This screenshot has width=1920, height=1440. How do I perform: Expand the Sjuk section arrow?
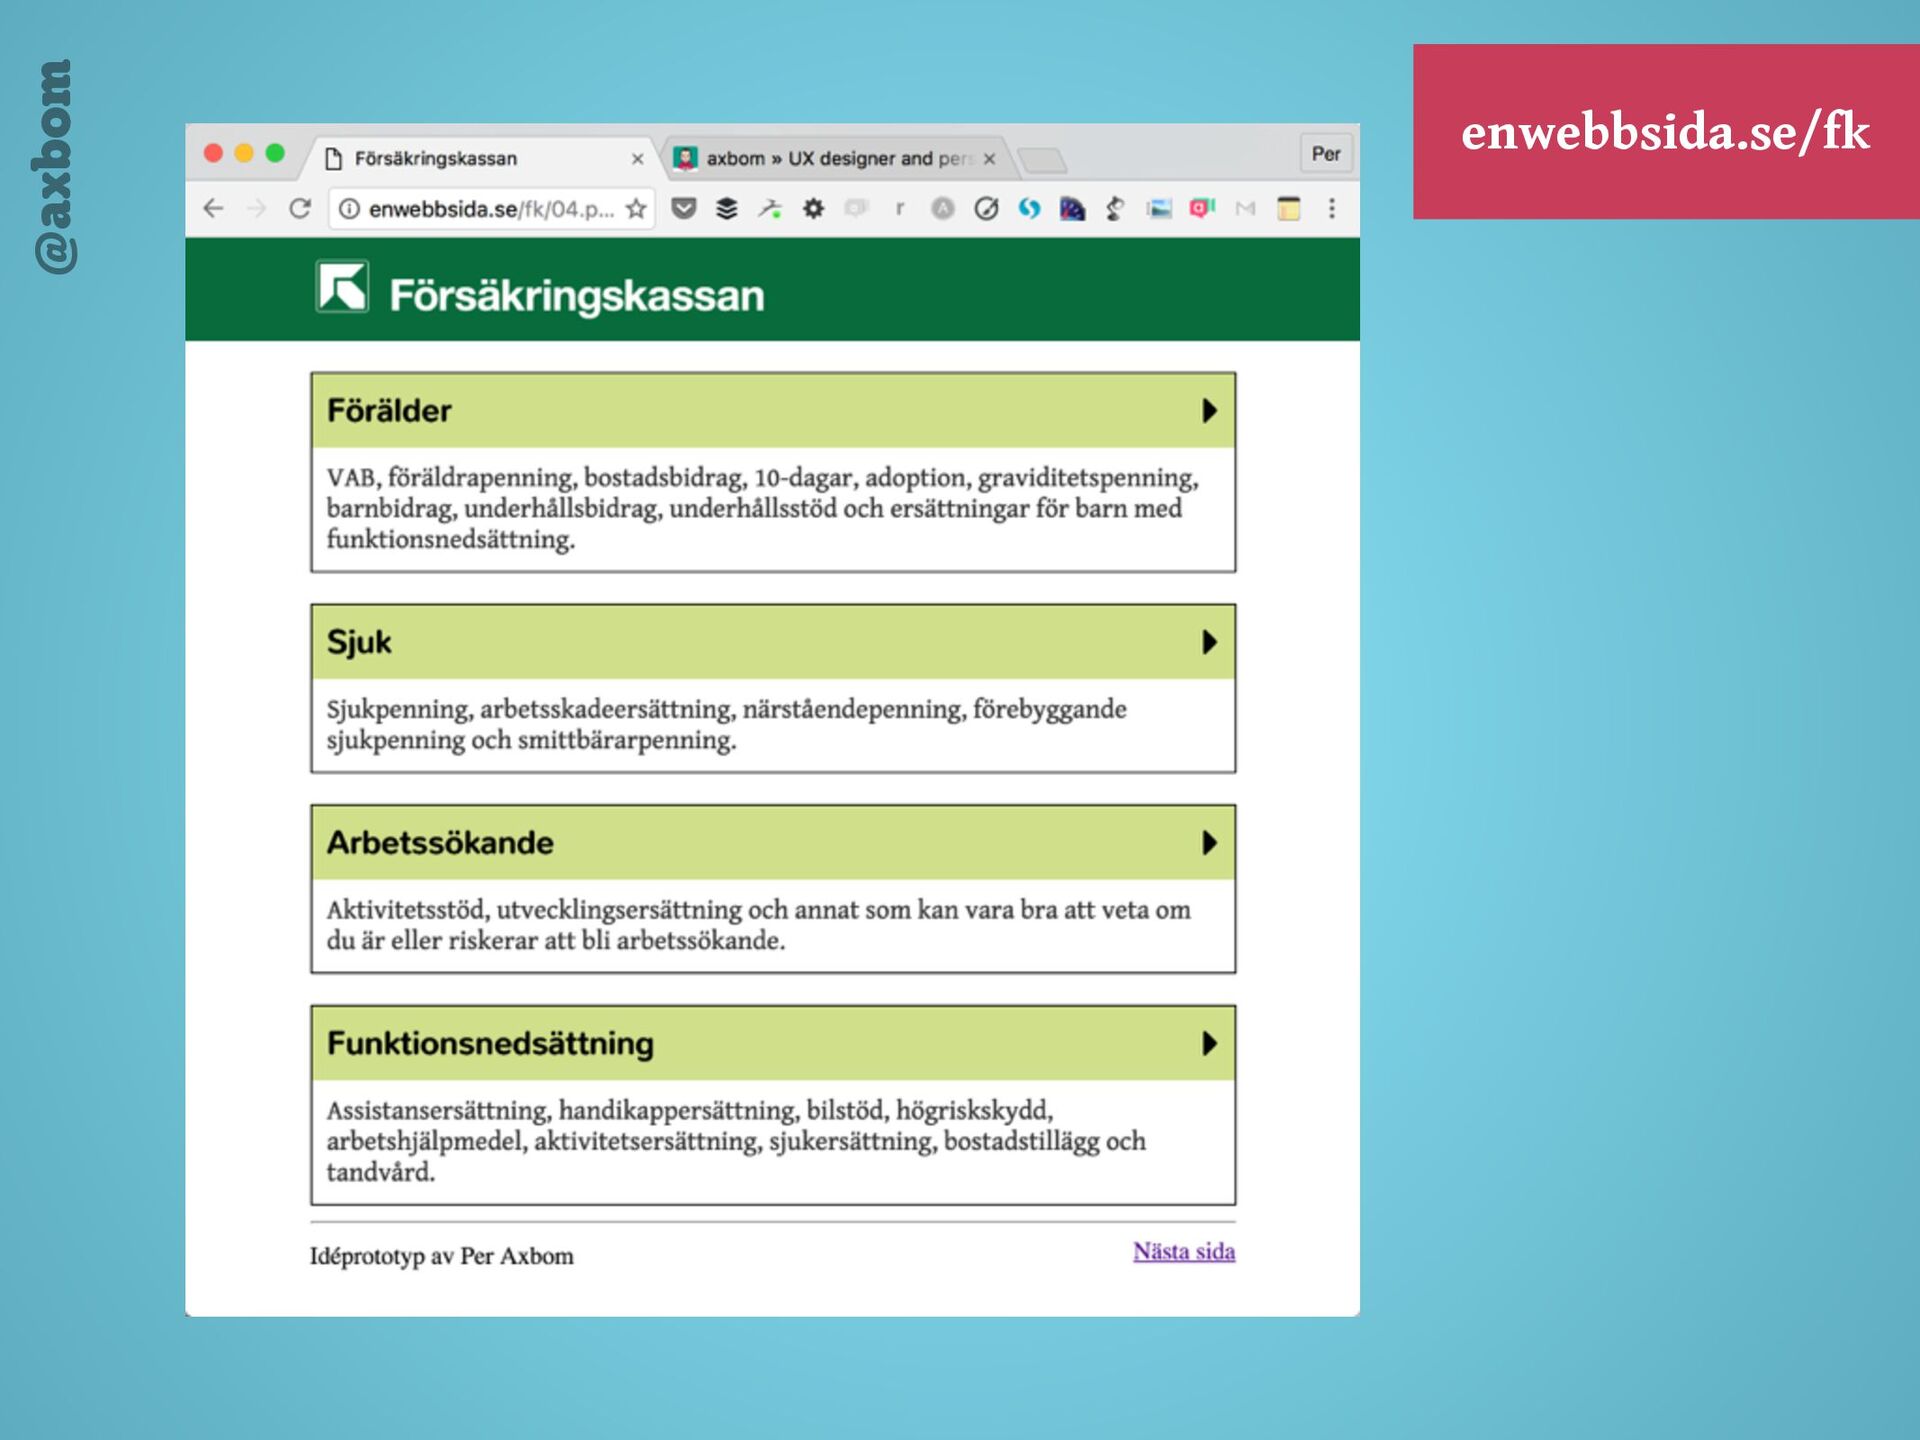click(x=1209, y=642)
